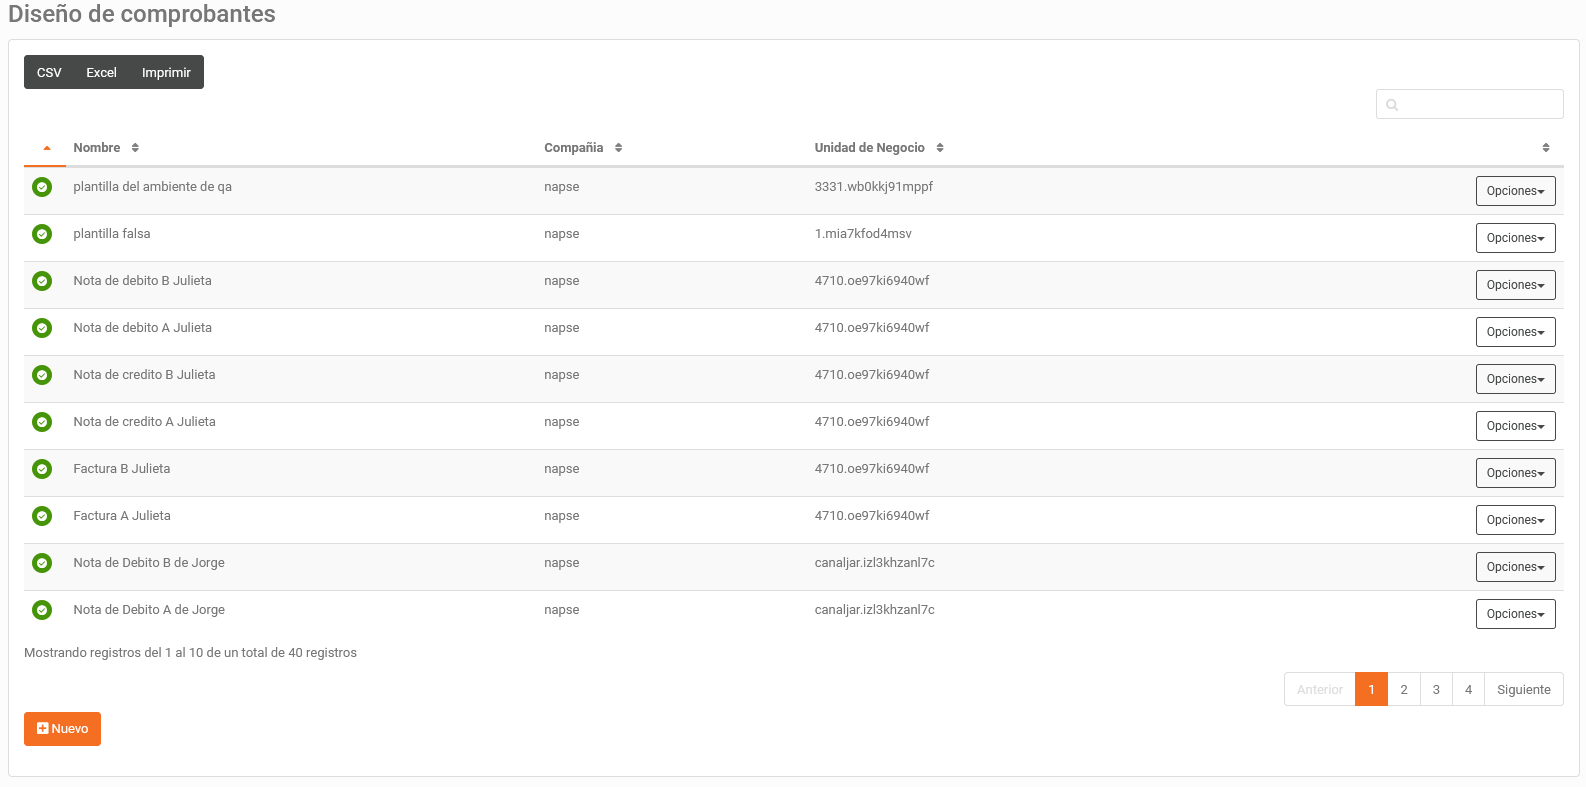Screen dimensions: 1586x787
Task: Click sort arrows on the options column header
Action: point(1546,148)
